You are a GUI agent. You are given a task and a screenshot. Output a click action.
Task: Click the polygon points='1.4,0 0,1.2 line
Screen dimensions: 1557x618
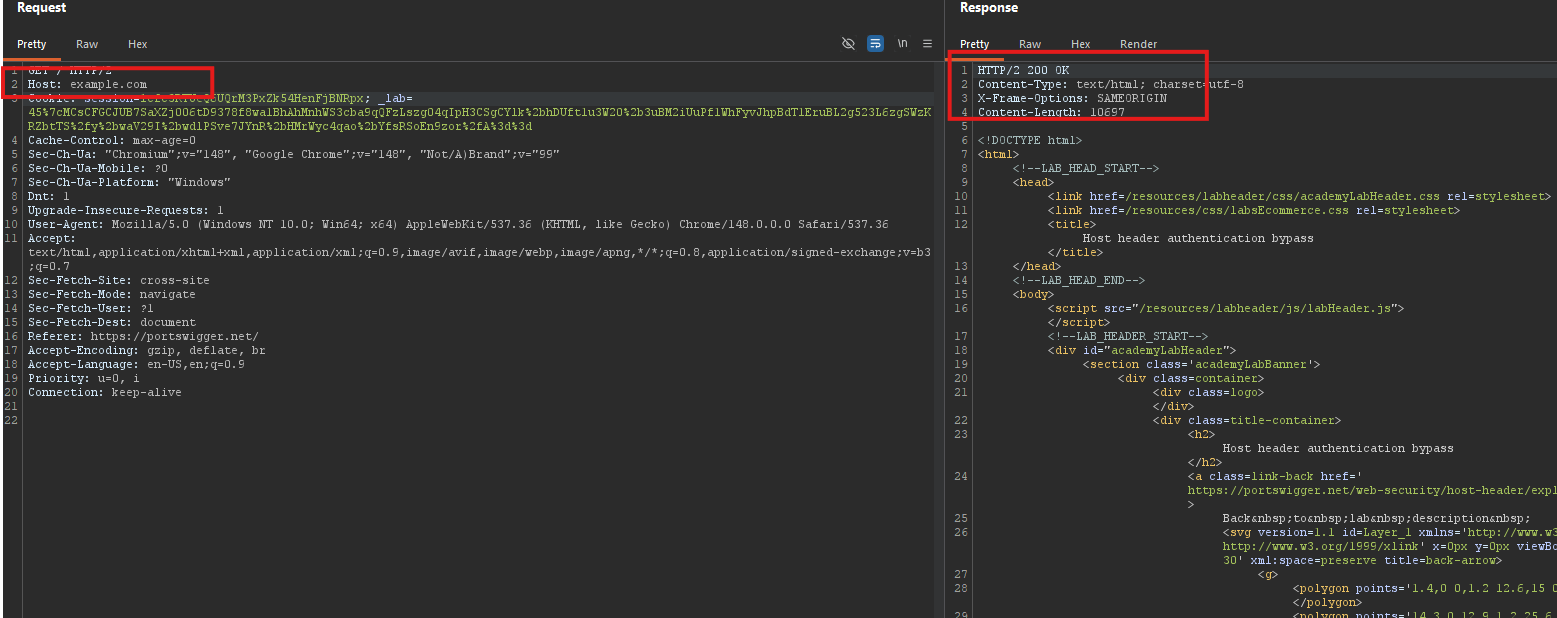1424,589
